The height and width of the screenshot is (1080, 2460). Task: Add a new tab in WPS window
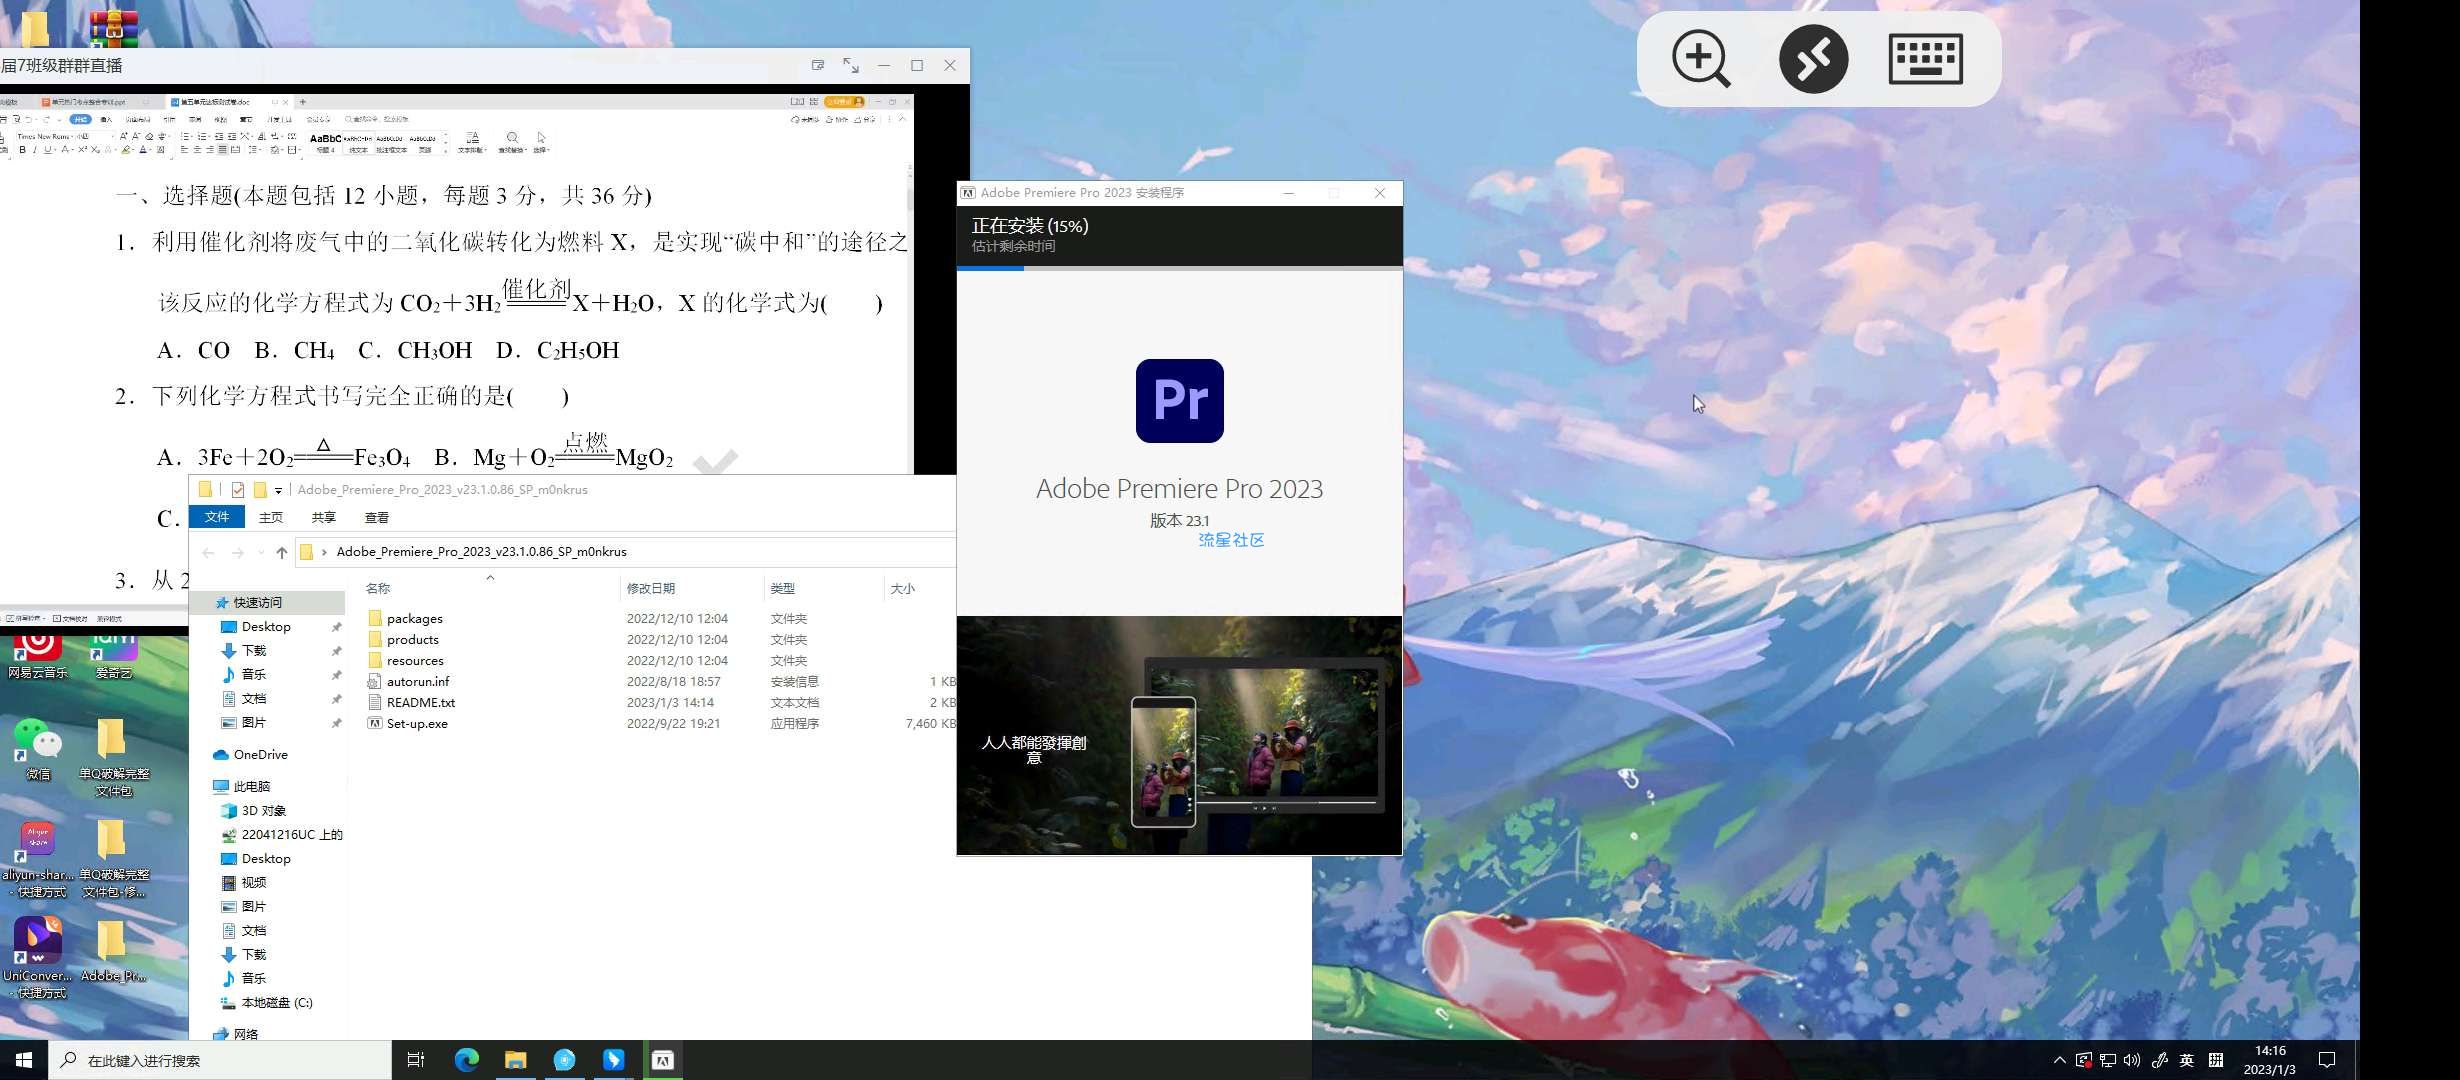coord(303,102)
